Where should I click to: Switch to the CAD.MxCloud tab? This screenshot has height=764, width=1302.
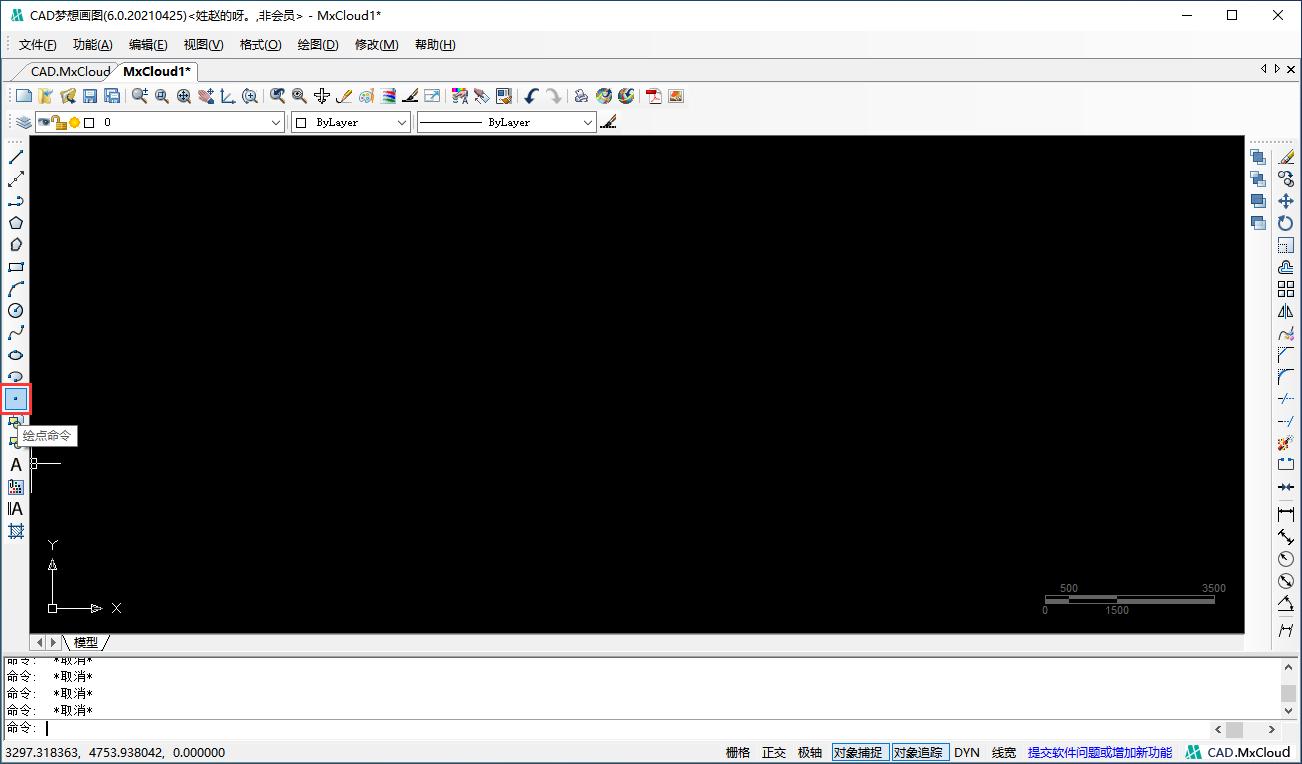pyautogui.click(x=70, y=71)
